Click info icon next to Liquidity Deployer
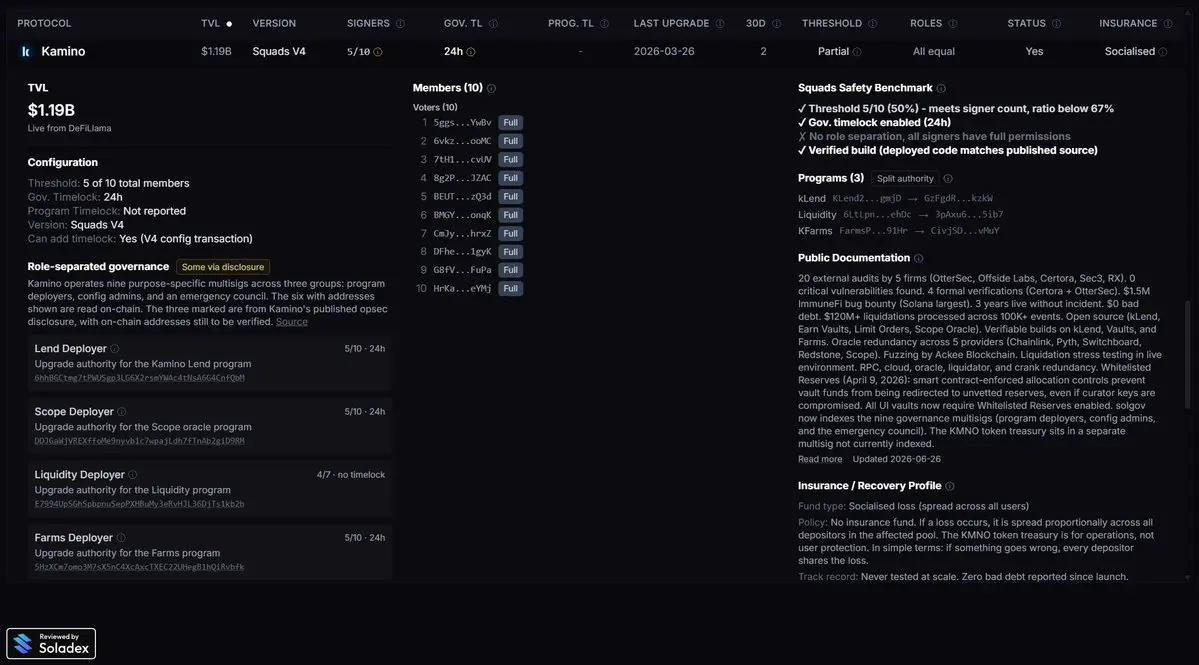Image resolution: width=1199 pixels, height=665 pixels. [x=132, y=475]
